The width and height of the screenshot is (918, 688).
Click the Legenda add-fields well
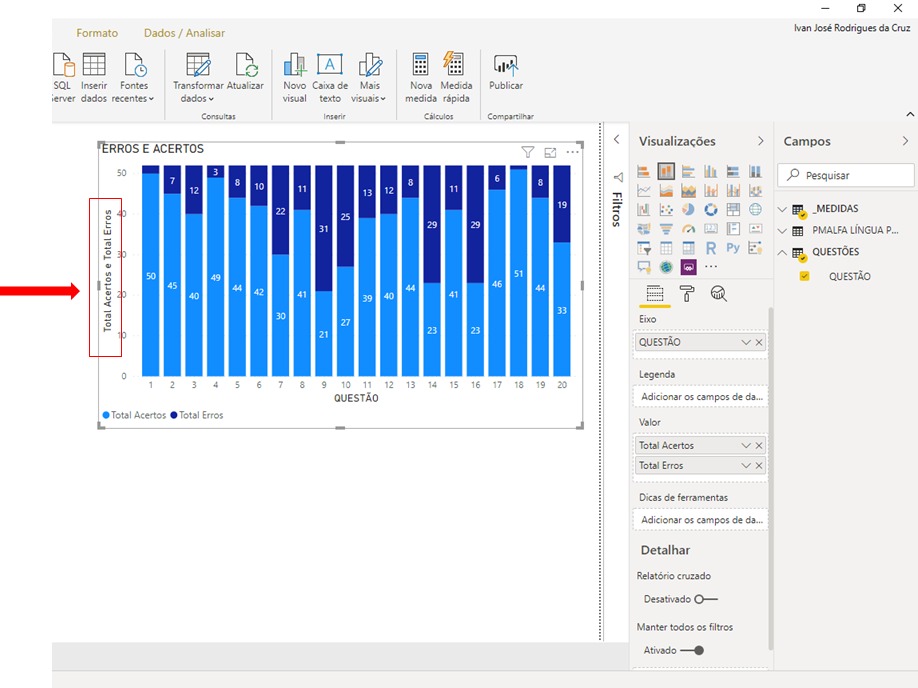click(x=700, y=396)
